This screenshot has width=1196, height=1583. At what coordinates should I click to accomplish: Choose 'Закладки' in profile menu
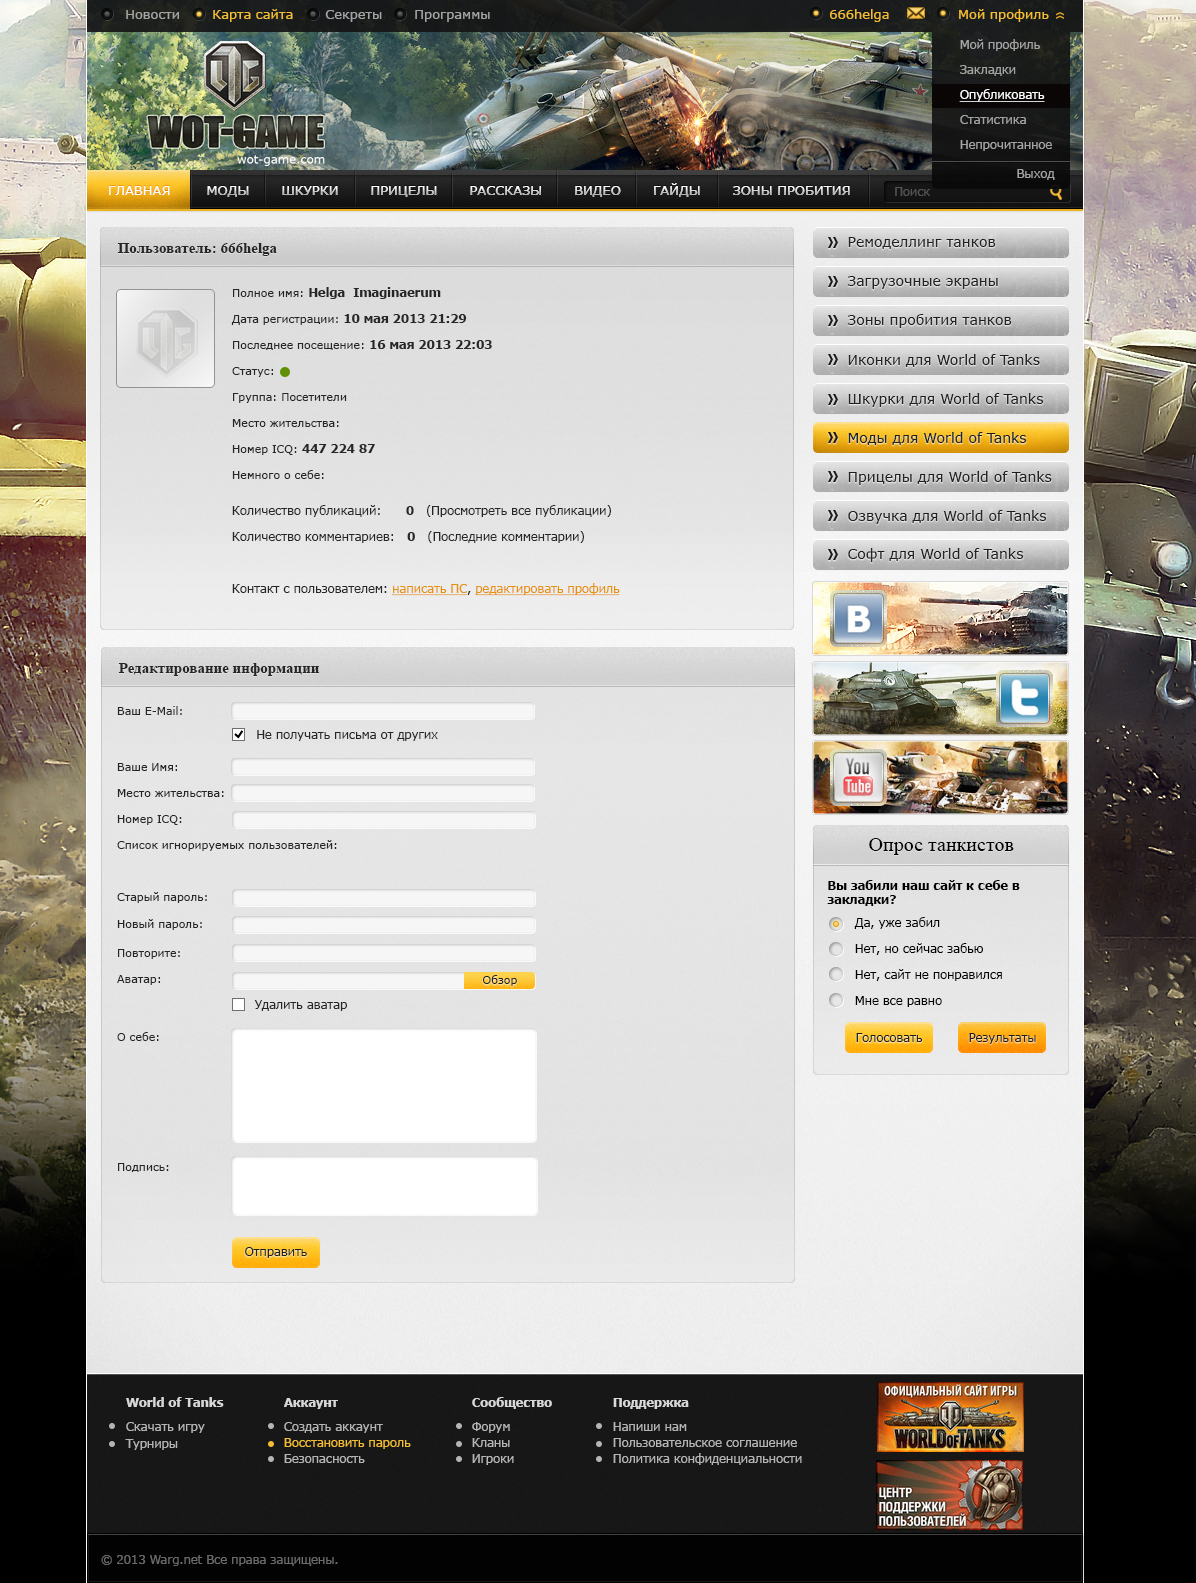[x=987, y=69]
